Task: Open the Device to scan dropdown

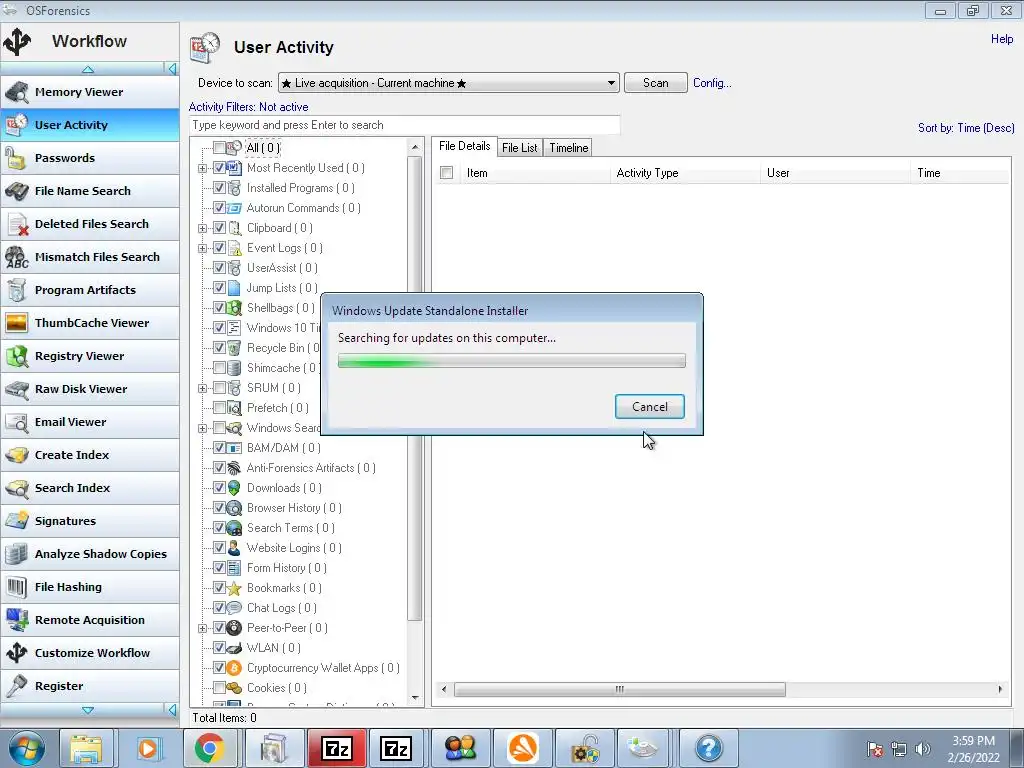Action: pos(449,83)
